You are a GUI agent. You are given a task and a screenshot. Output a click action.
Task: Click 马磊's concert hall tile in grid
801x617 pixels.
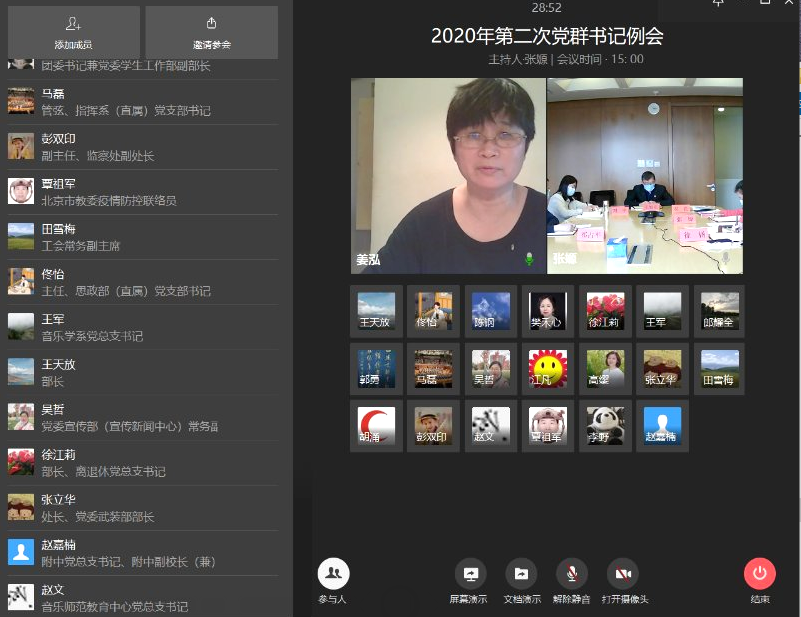pos(433,369)
